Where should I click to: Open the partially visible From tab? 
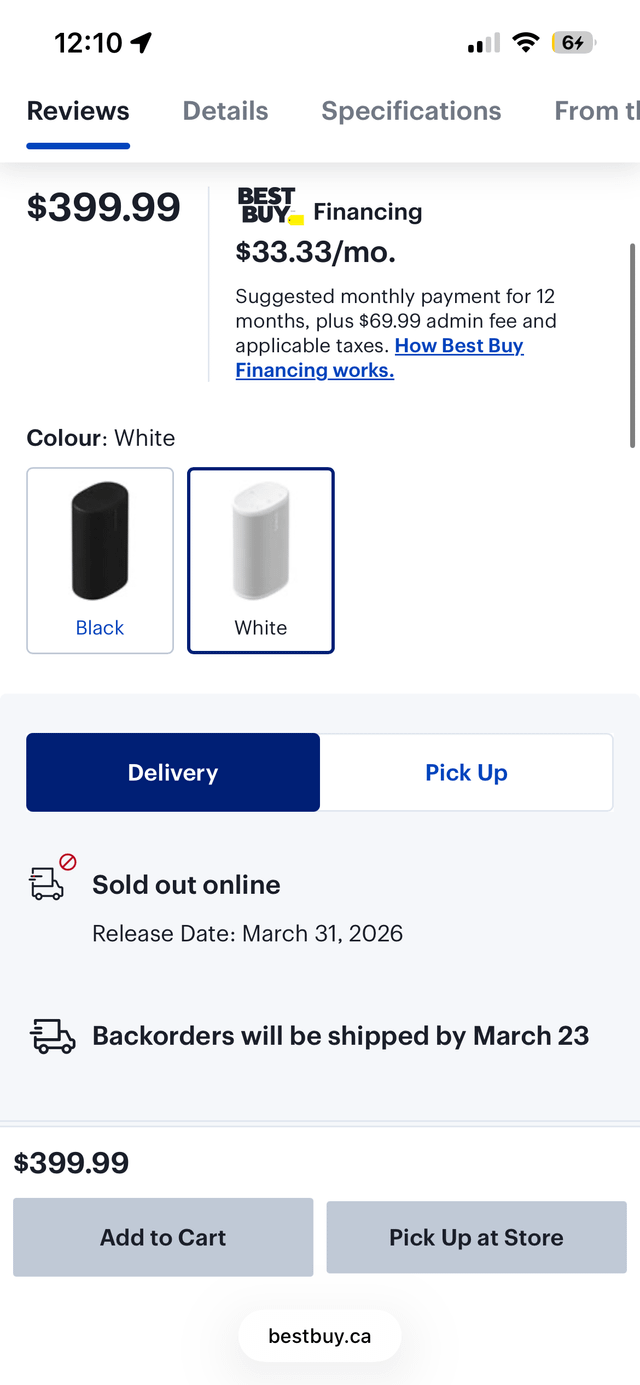tap(596, 111)
